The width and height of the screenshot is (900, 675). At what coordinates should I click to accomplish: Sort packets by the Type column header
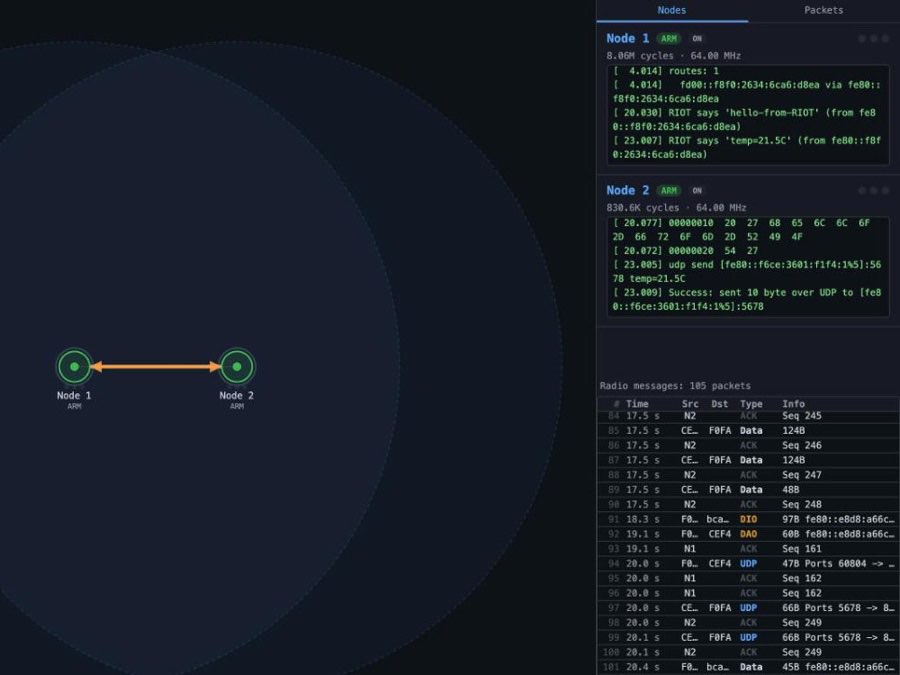[x=751, y=404]
